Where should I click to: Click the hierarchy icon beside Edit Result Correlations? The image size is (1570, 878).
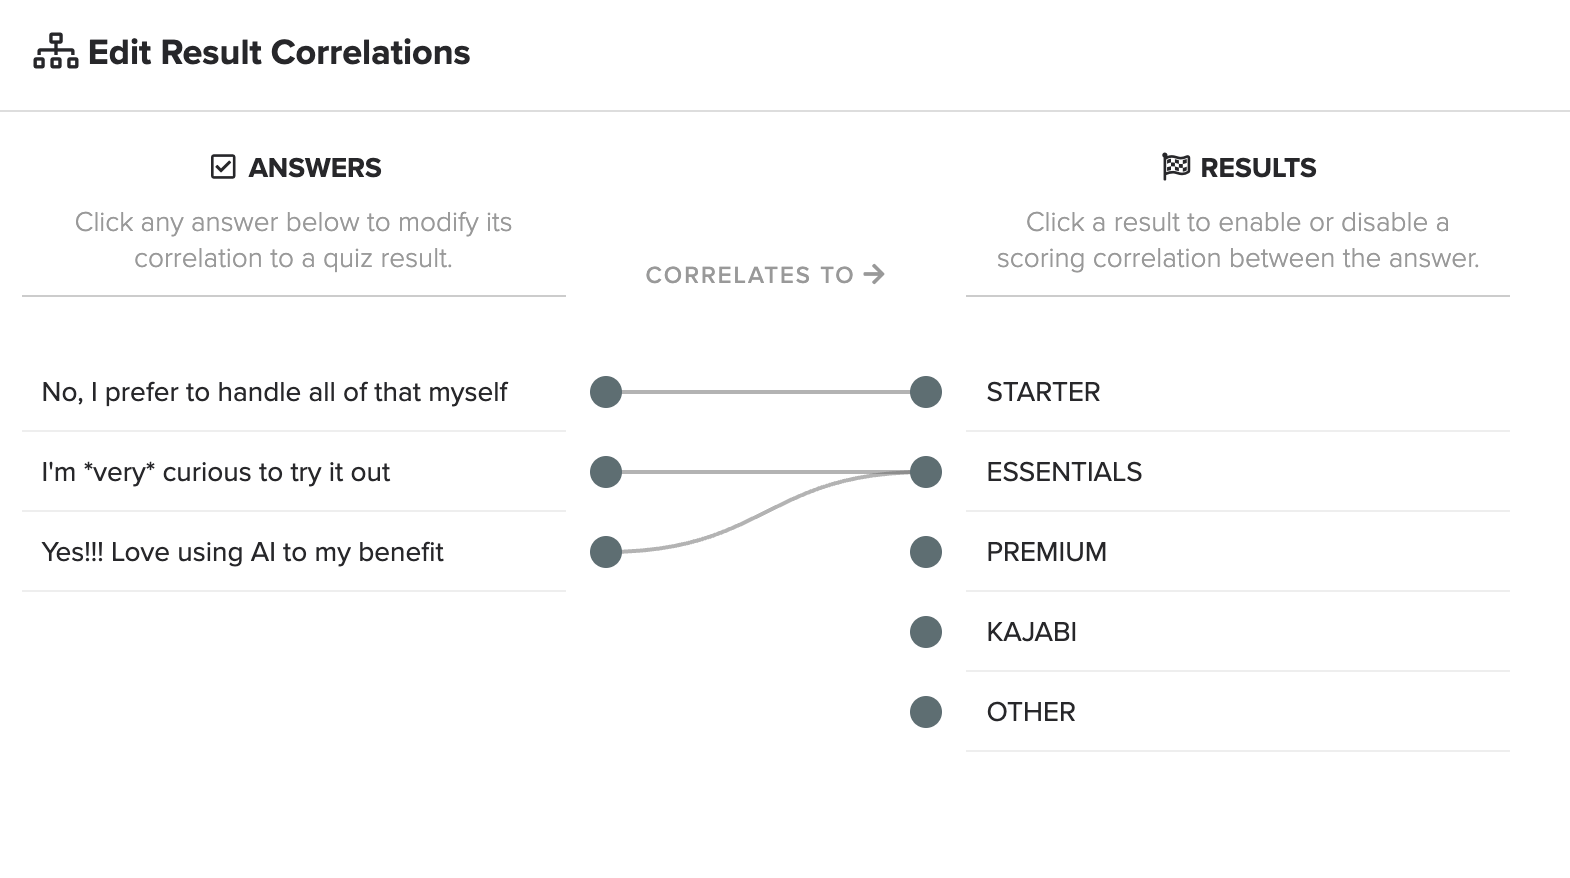[56, 52]
